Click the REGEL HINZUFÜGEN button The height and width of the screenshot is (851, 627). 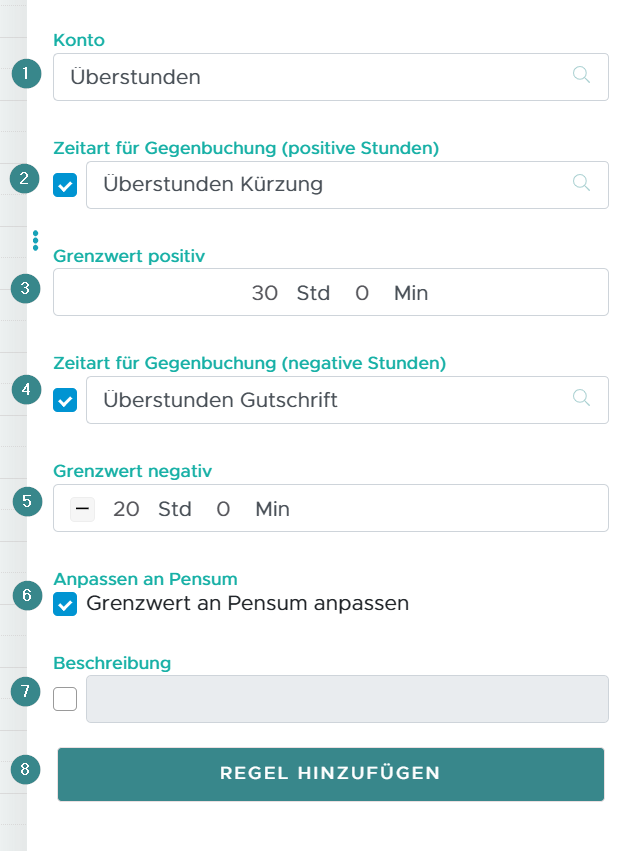[x=330, y=773]
